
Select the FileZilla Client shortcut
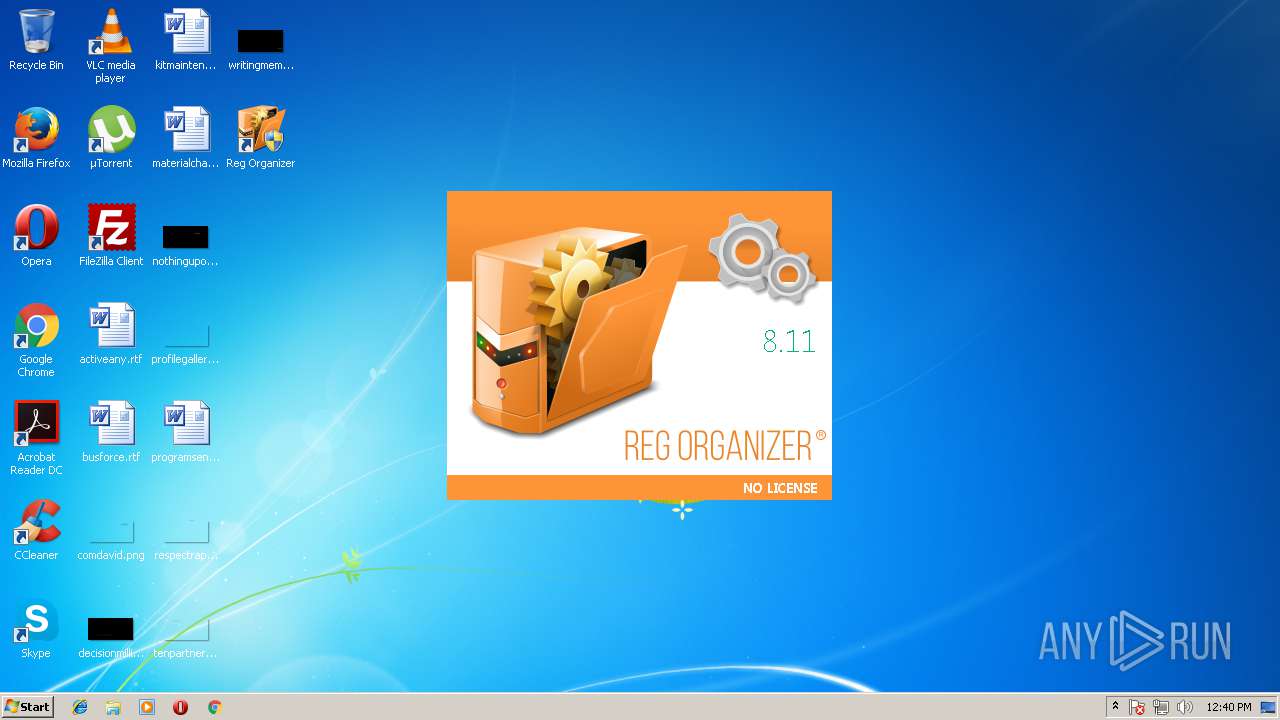click(110, 236)
